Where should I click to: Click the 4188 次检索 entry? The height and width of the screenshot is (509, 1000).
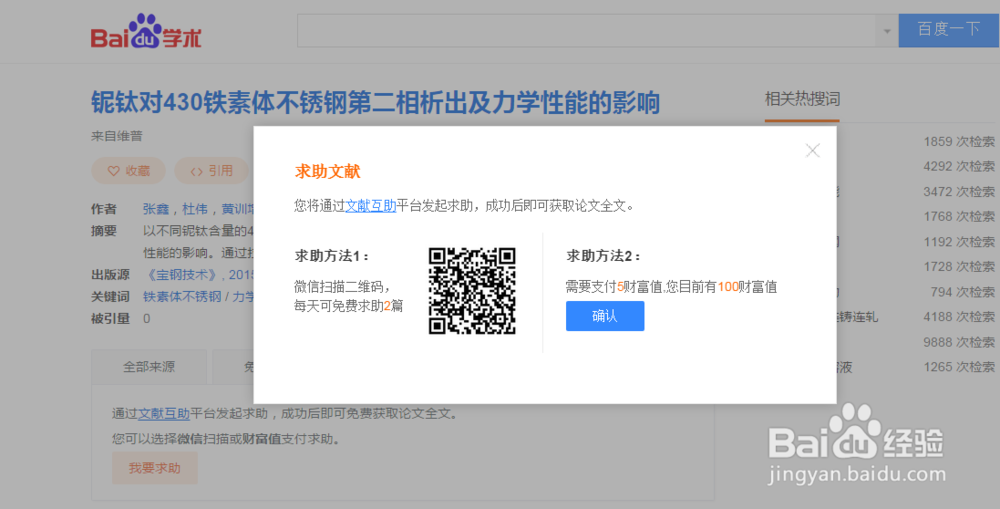click(x=959, y=317)
